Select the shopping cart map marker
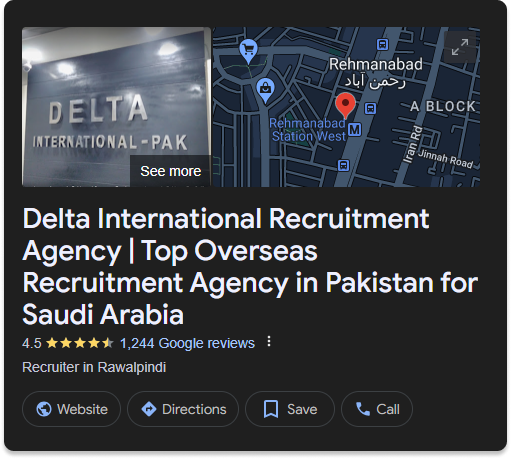 (x=248, y=51)
